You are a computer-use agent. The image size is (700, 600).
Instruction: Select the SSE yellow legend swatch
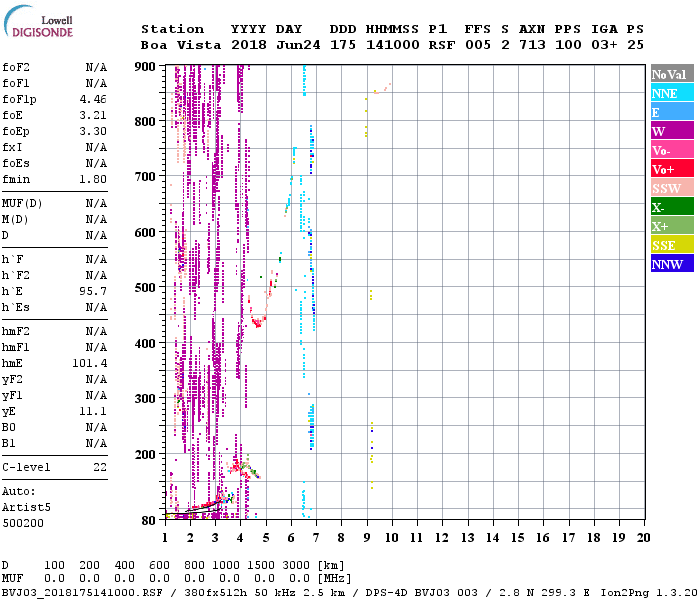click(672, 245)
